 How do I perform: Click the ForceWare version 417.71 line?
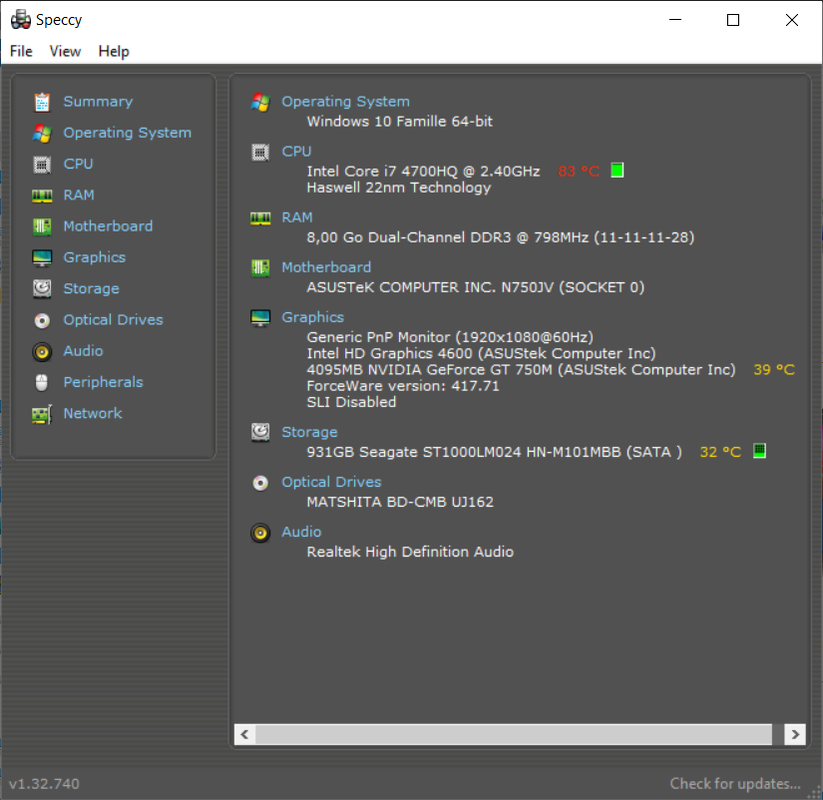click(x=403, y=386)
